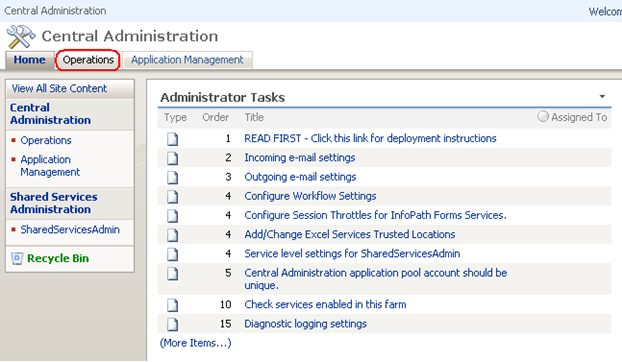Open the Application Management tab

(187, 60)
